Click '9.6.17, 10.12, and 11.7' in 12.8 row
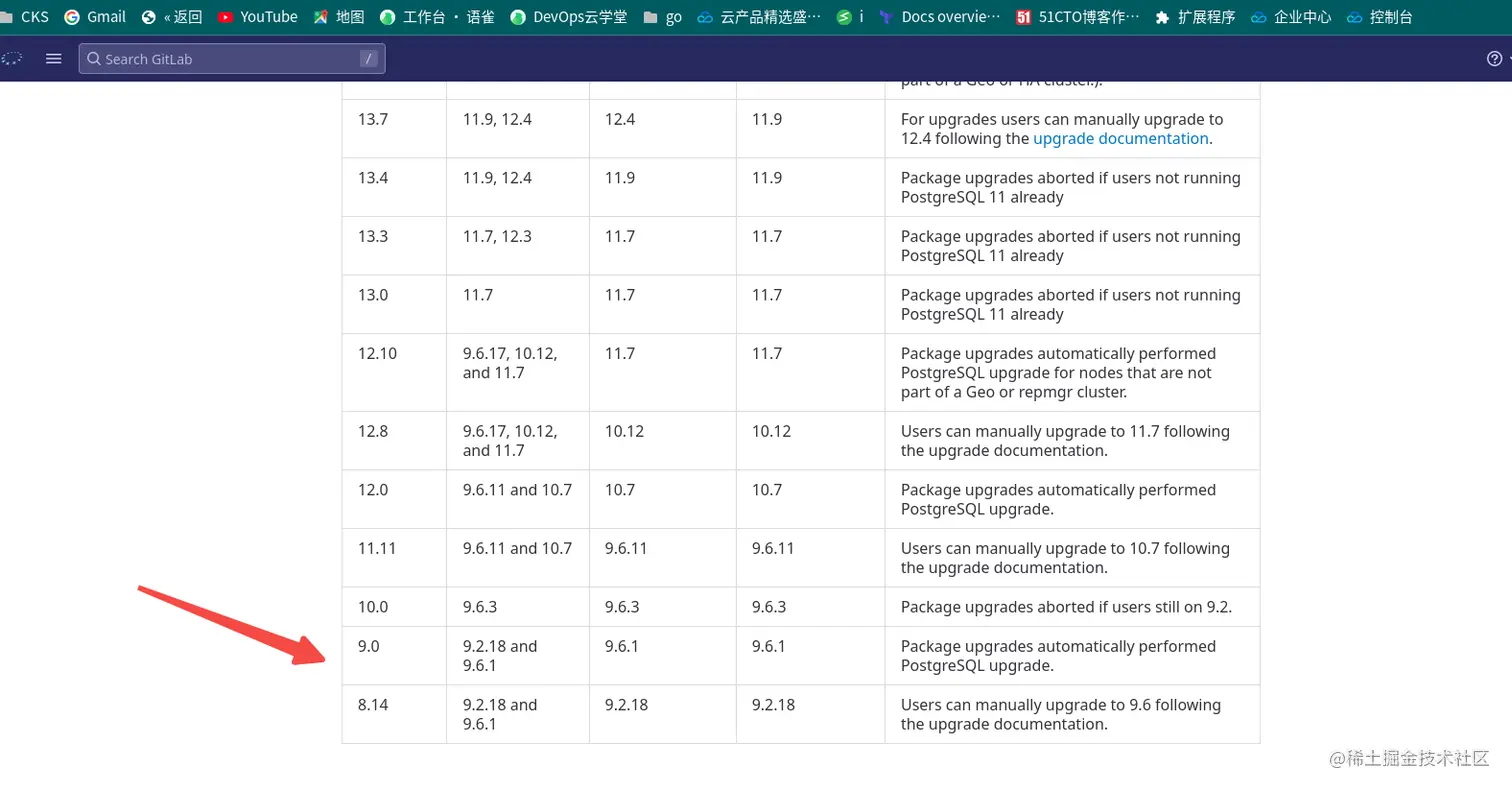Image resolution: width=1512 pixels, height=791 pixels. click(x=510, y=441)
